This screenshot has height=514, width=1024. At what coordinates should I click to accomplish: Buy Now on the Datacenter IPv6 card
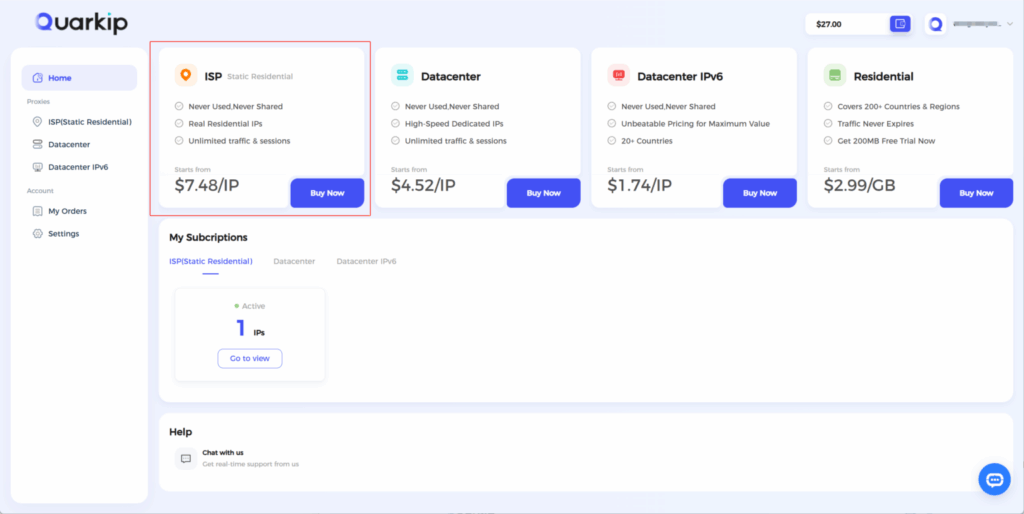click(x=760, y=193)
